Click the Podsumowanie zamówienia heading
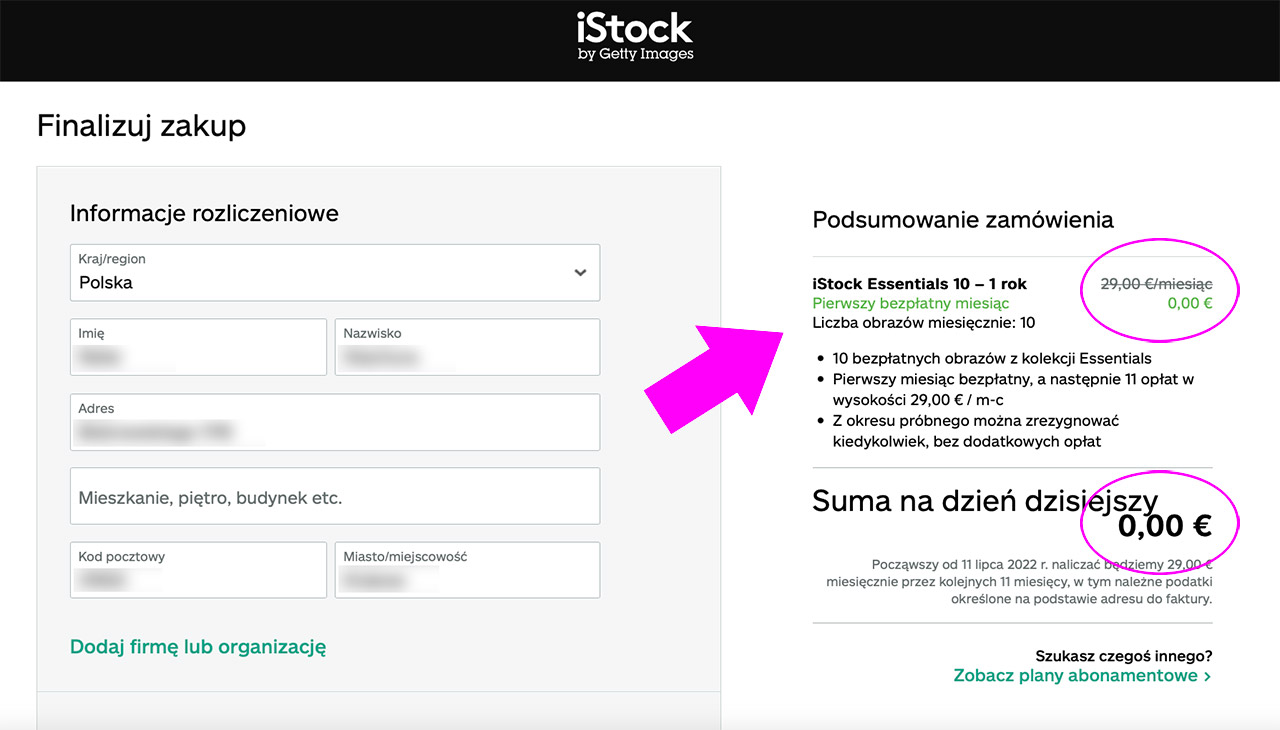The image size is (1280, 730). pos(963,220)
